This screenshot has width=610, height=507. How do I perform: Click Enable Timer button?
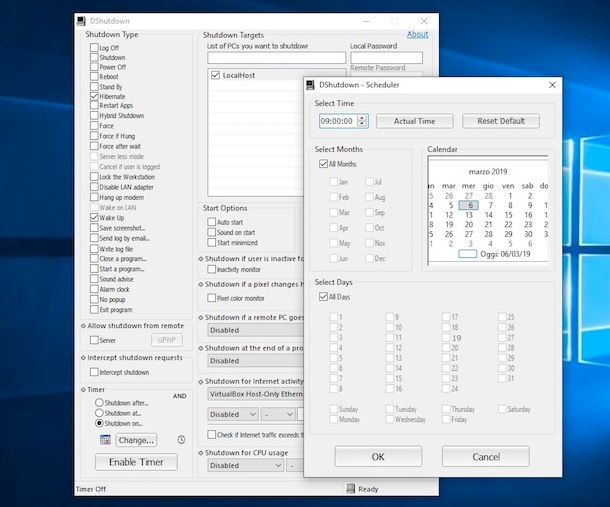[x=136, y=462]
